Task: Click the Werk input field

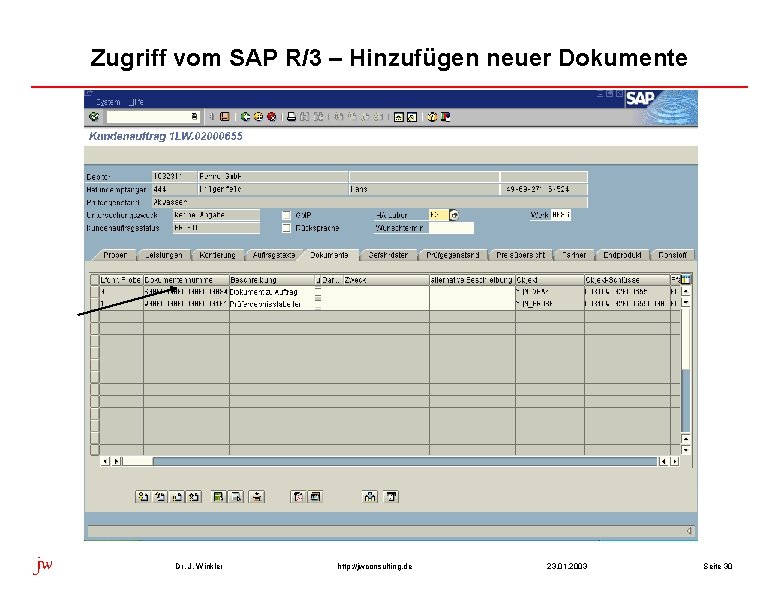Action: [x=561, y=215]
